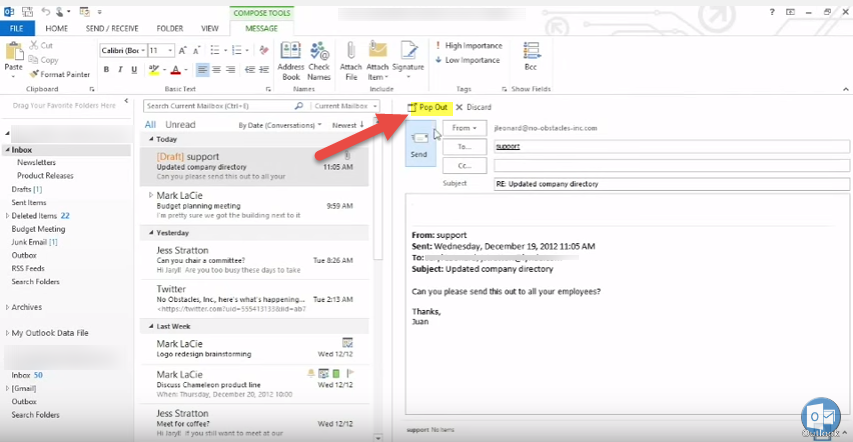853x442 pixels.
Task: Open the font size 11 dropdown
Action: 170,50
